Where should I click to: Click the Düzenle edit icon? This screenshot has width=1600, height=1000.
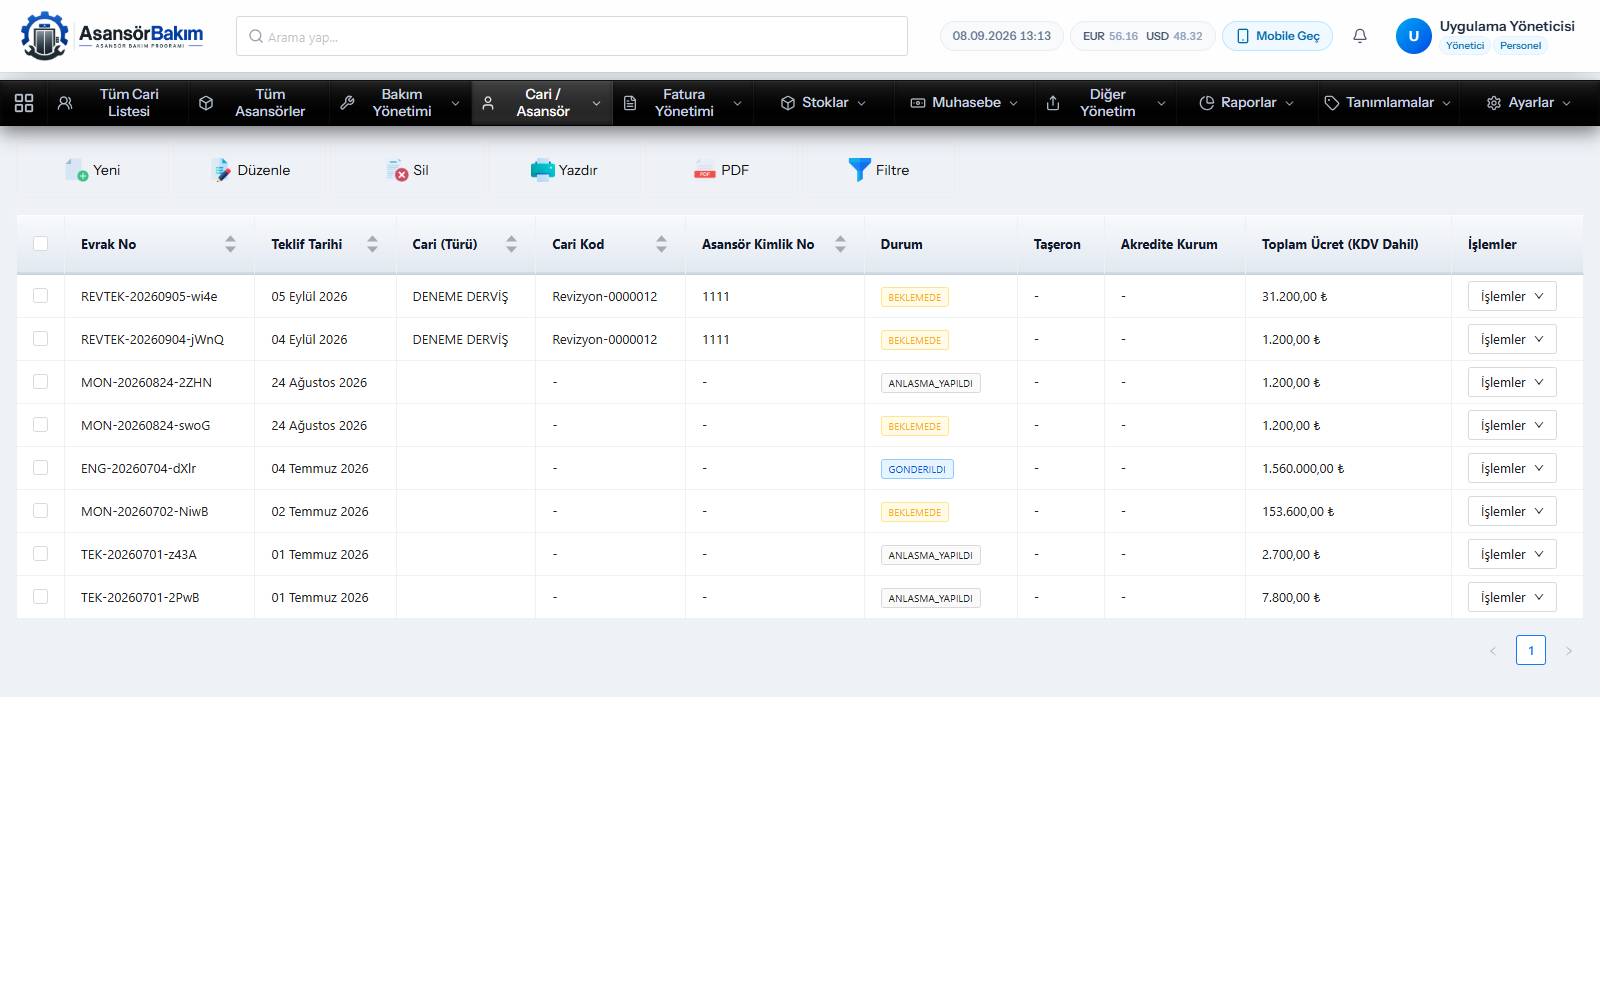(x=221, y=170)
